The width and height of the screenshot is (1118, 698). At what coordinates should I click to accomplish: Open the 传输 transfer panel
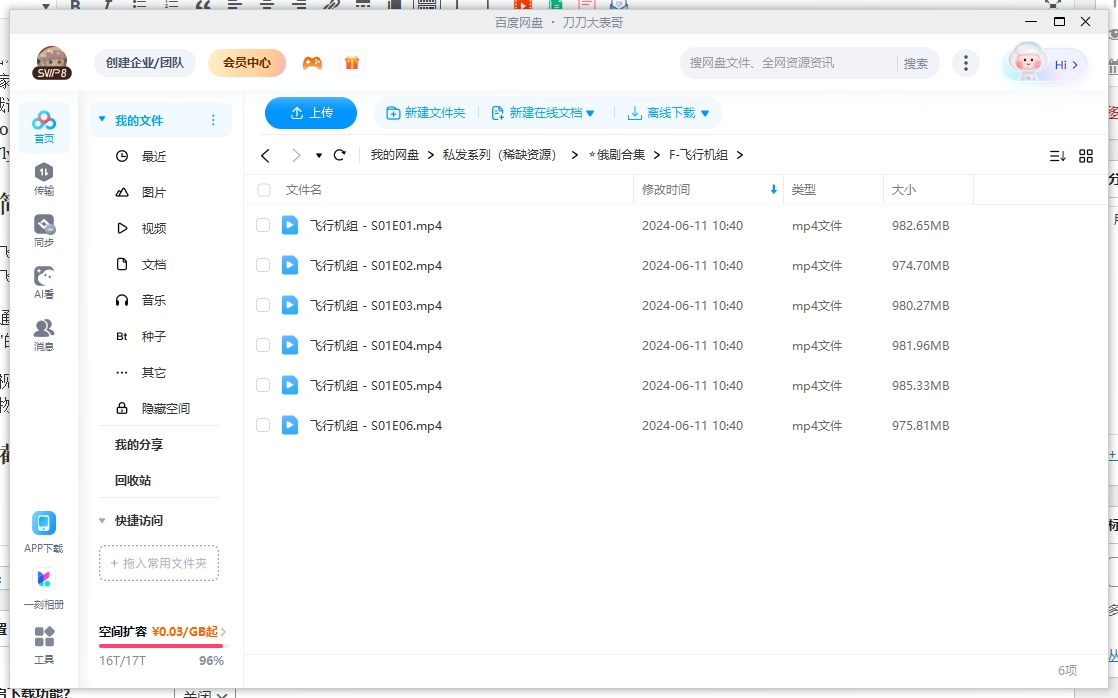(43, 178)
